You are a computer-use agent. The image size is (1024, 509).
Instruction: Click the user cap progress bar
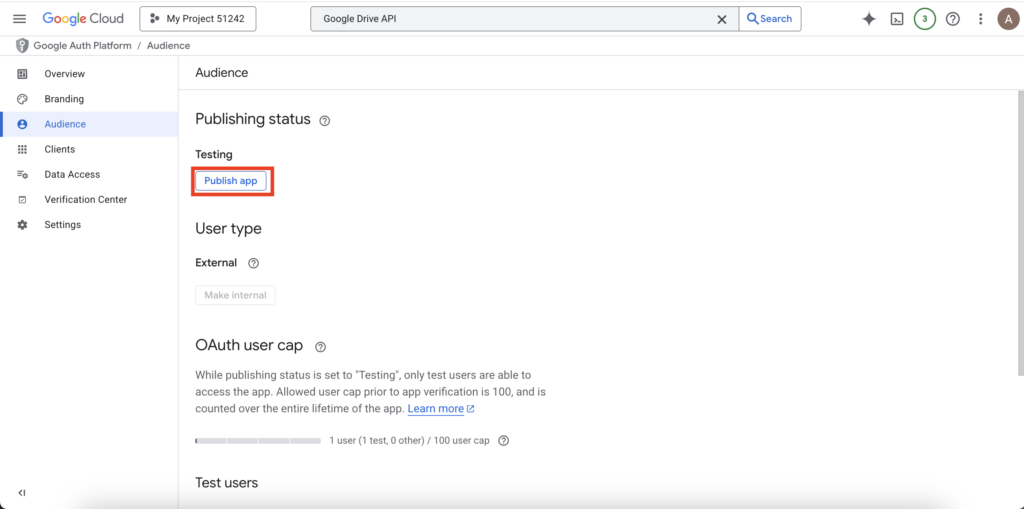257,441
